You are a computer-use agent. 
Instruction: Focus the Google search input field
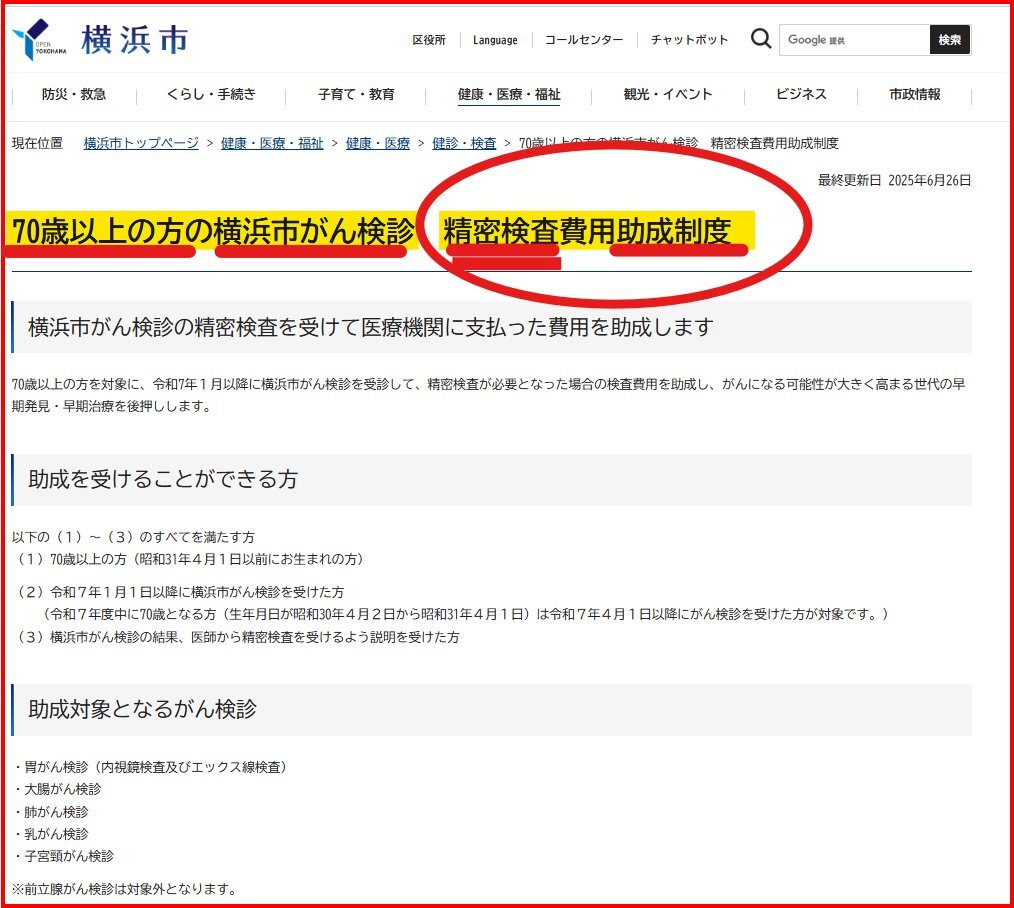[x=854, y=40]
